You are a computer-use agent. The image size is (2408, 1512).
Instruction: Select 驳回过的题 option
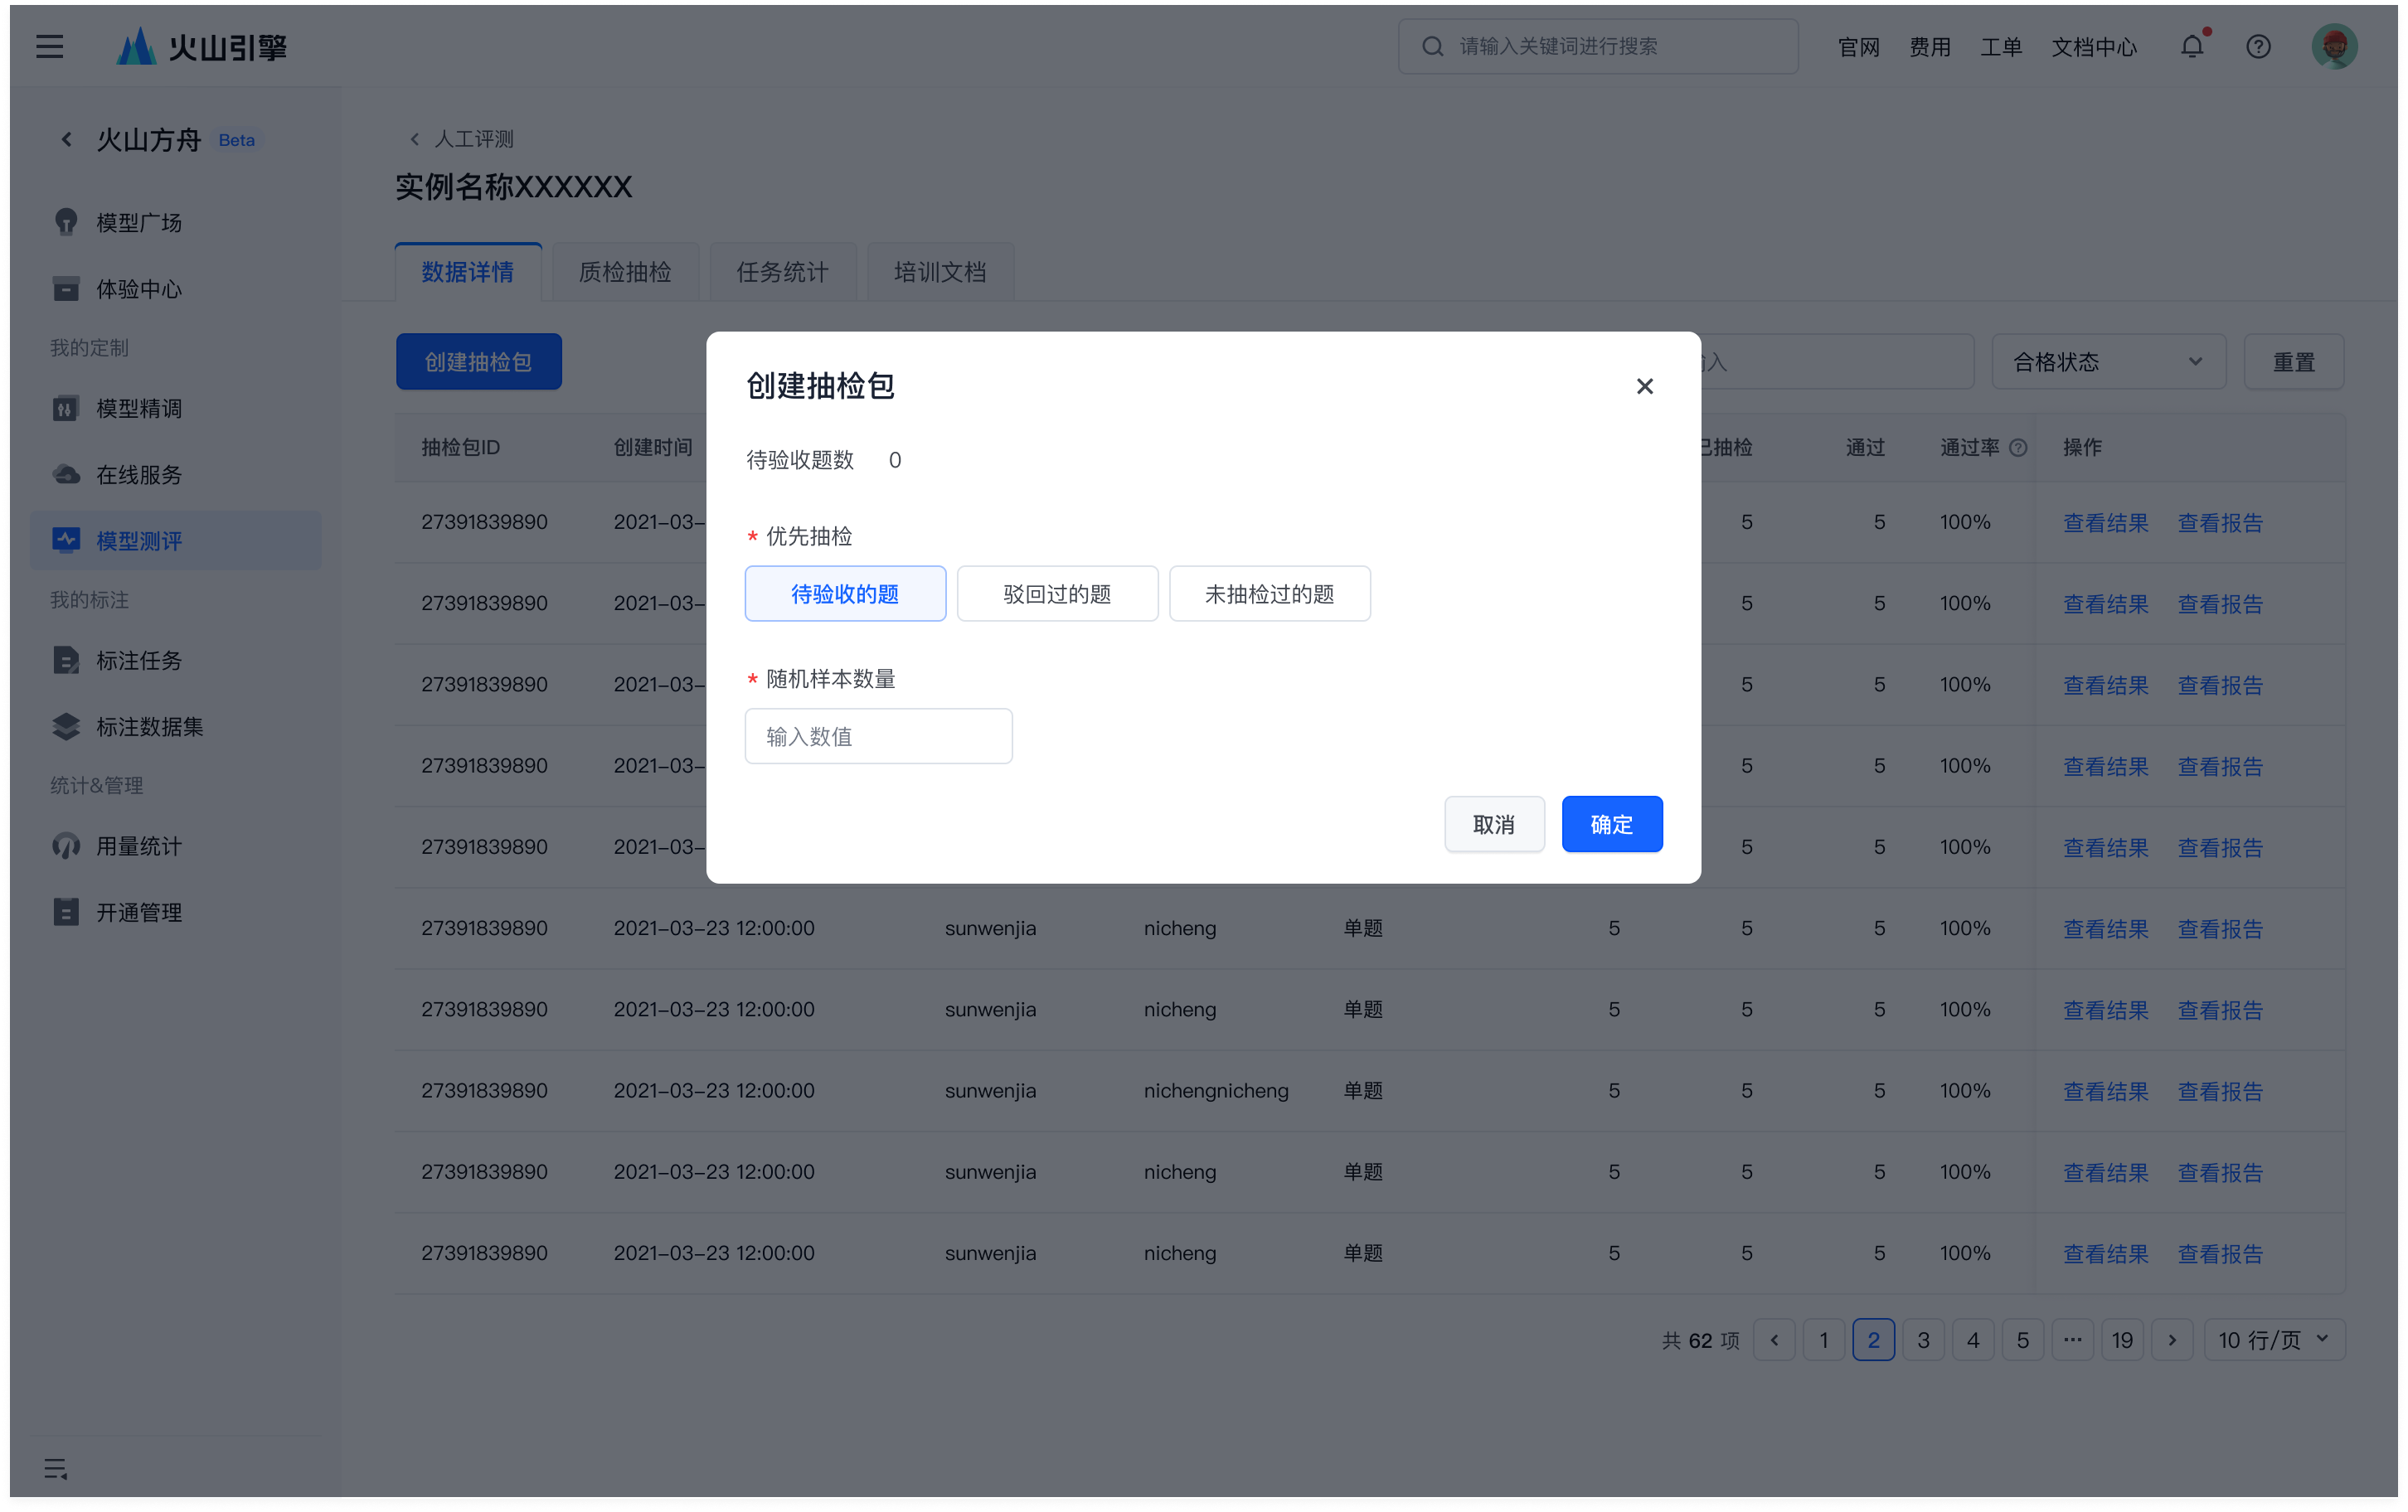(x=1057, y=594)
